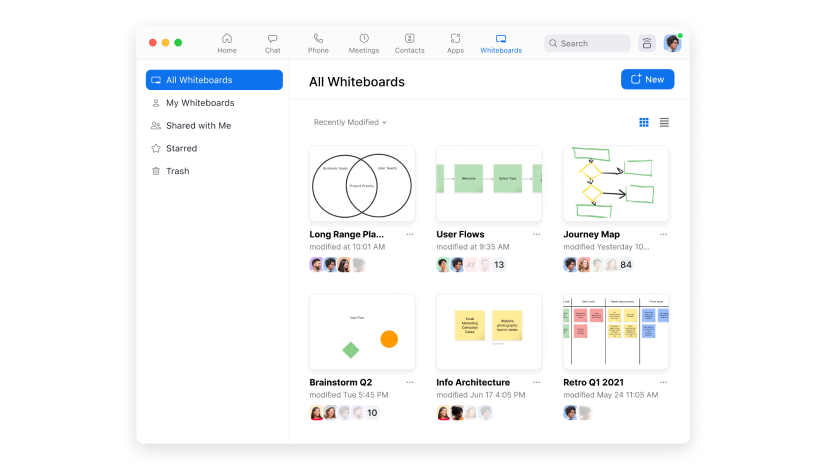Open the Brainstorm Q2 whiteboard thumbnail

(362, 332)
